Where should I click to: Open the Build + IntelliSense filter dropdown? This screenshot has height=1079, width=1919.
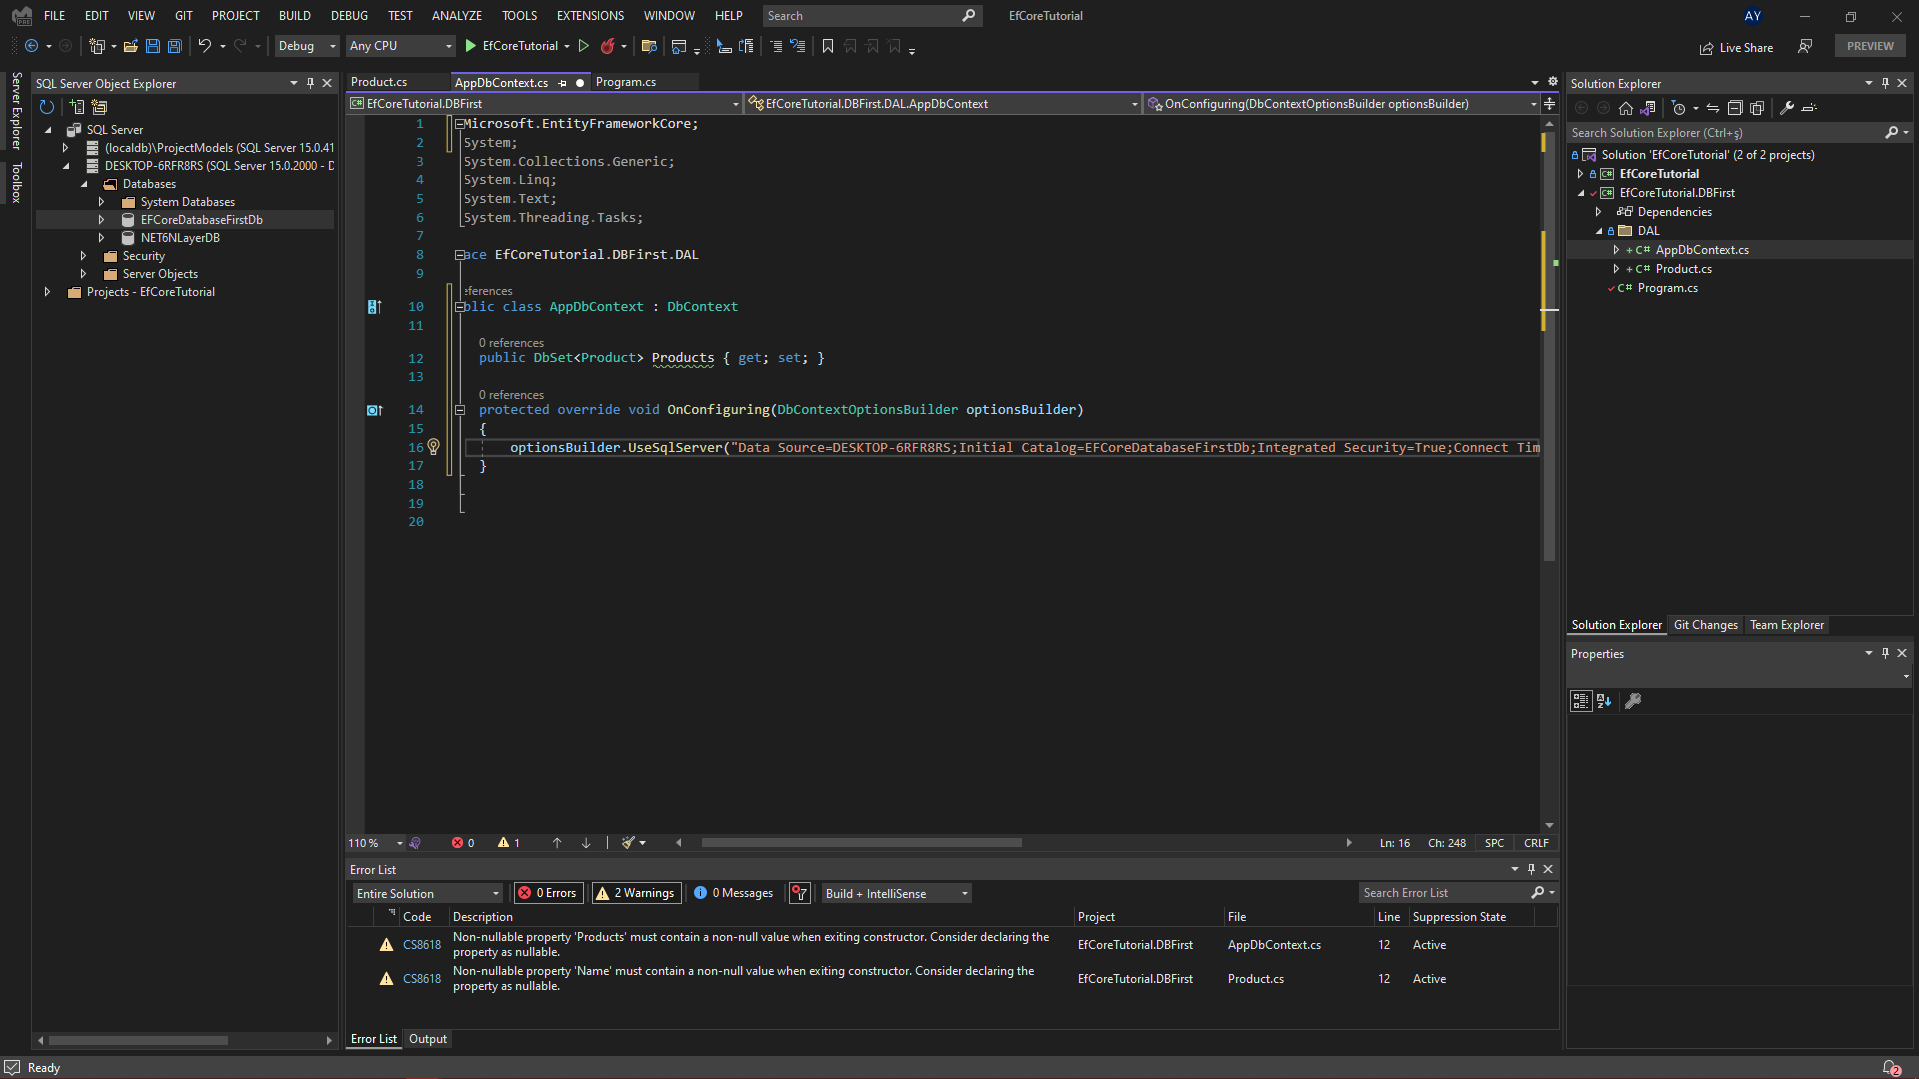click(x=962, y=893)
